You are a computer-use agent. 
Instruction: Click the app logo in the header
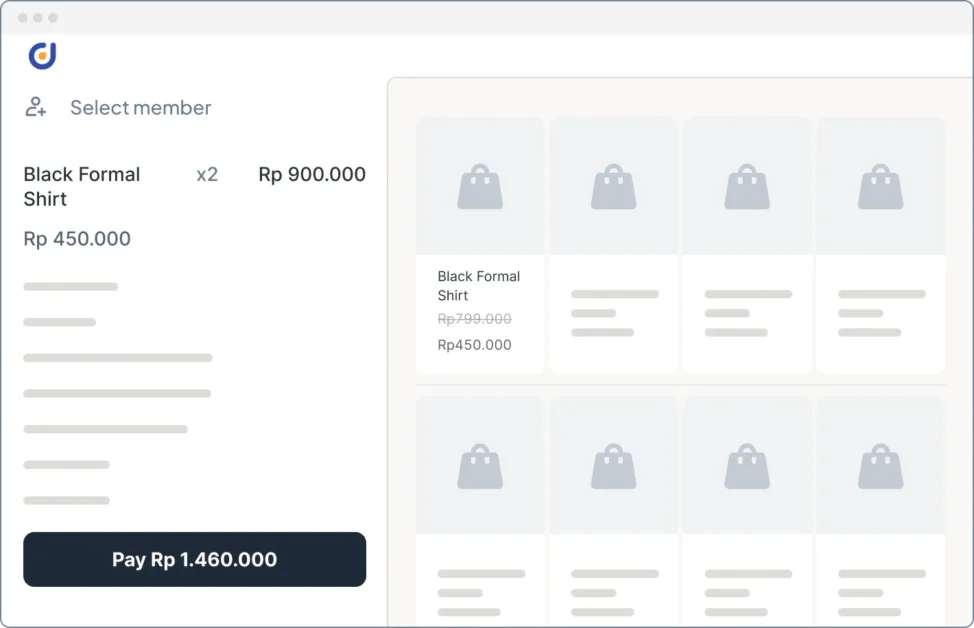pos(42,56)
